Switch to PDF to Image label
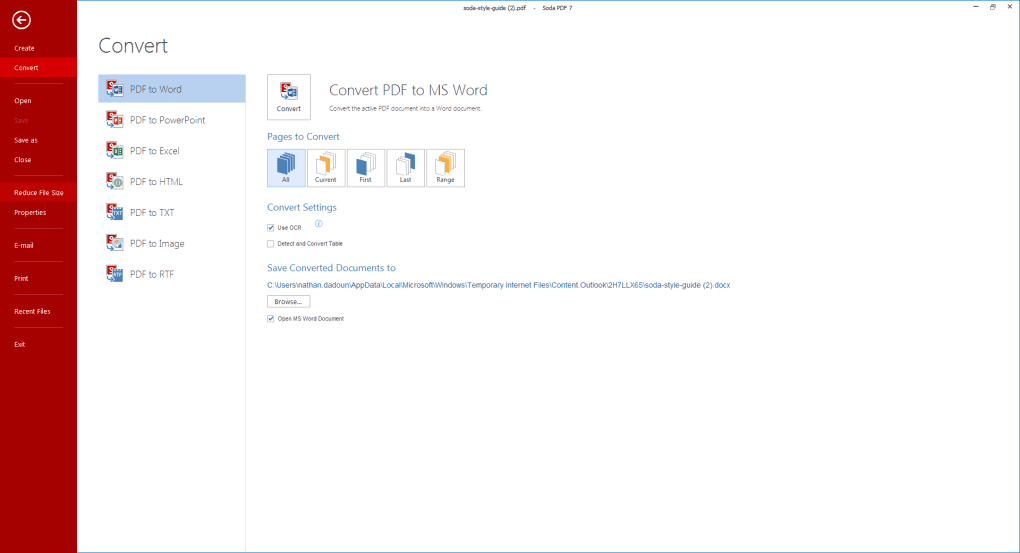 coord(157,243)
